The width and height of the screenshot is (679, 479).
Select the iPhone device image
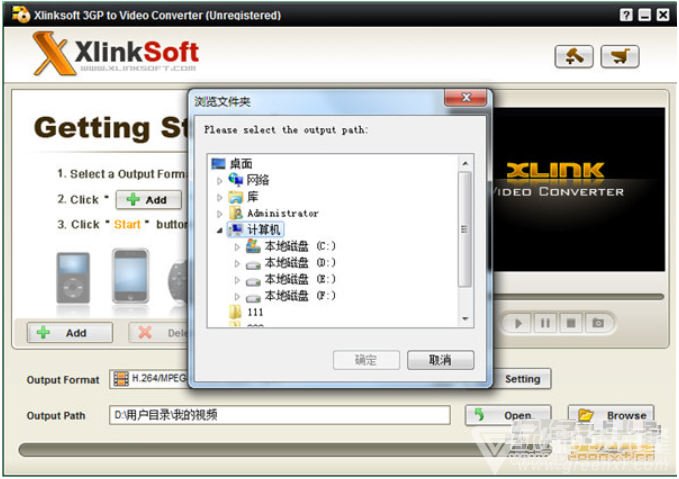click(130, 275)
